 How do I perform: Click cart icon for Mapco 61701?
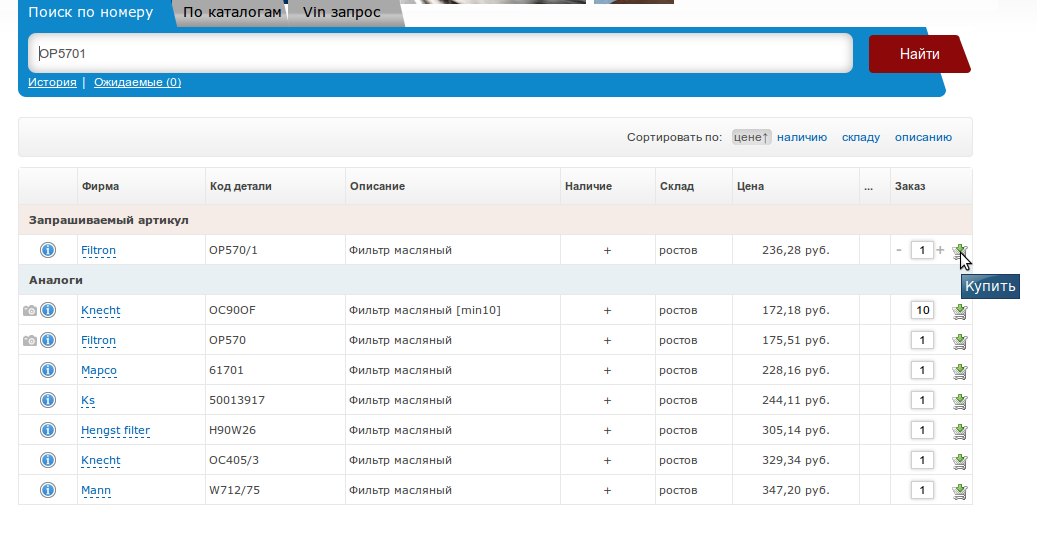click(960, 371)
